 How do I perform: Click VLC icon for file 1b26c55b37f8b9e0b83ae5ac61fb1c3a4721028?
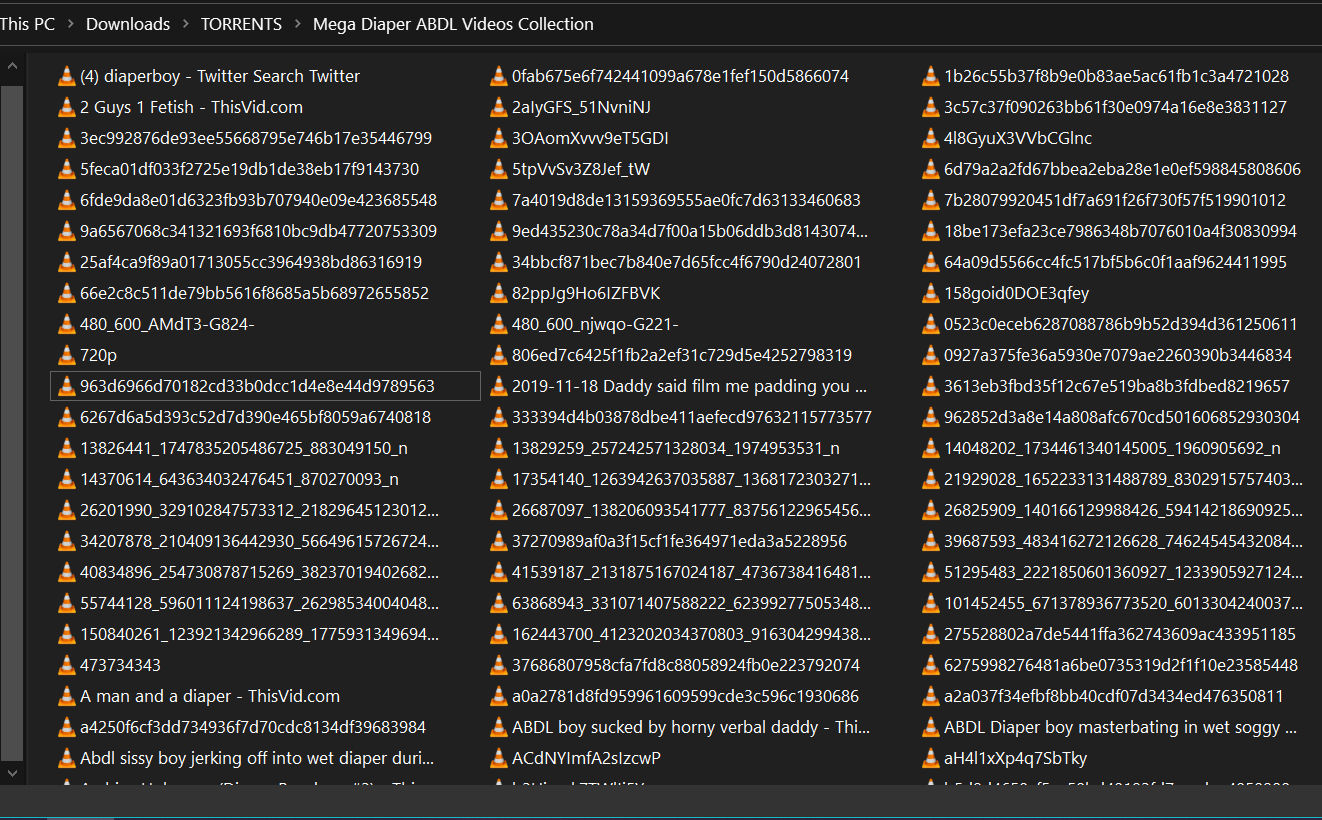pos(931,76)
